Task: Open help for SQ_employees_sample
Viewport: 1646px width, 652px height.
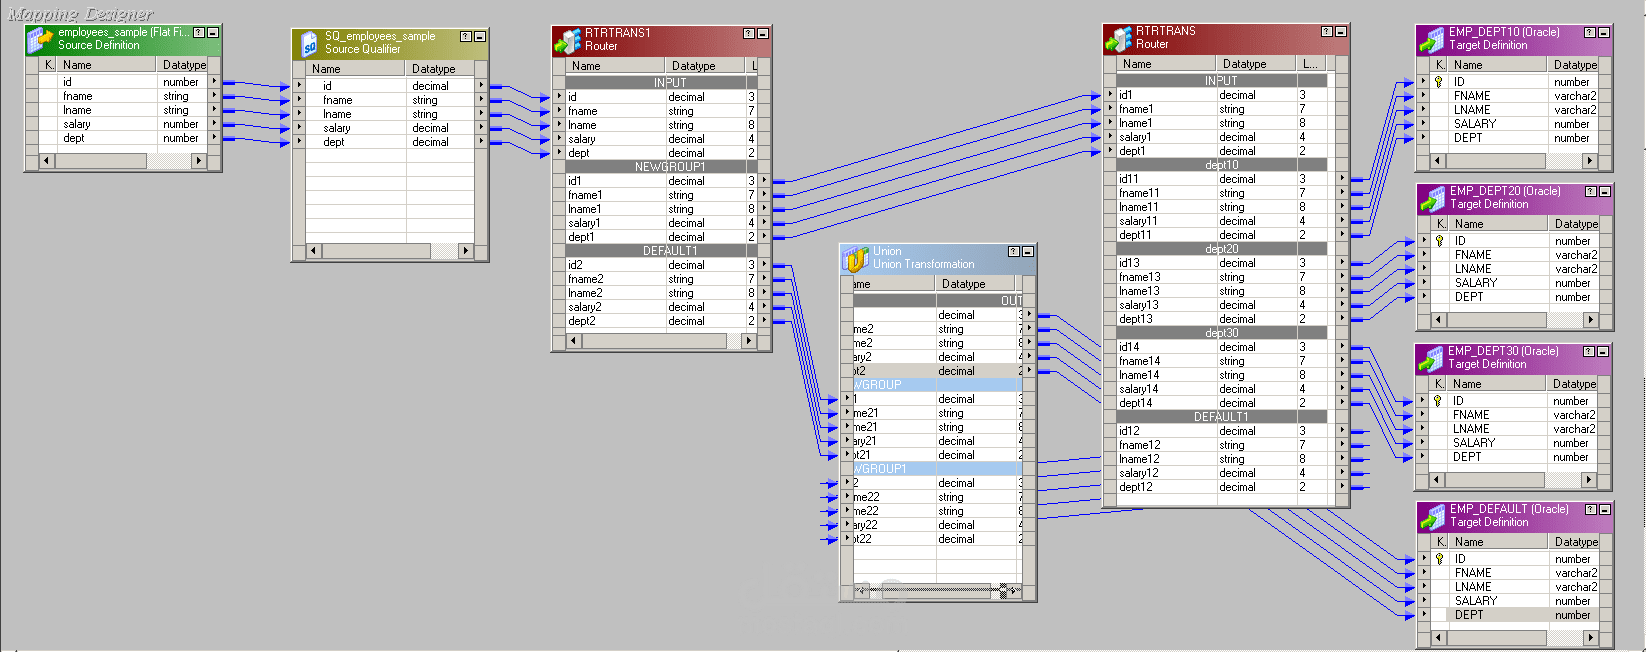Action: click(x=465, y=36)
